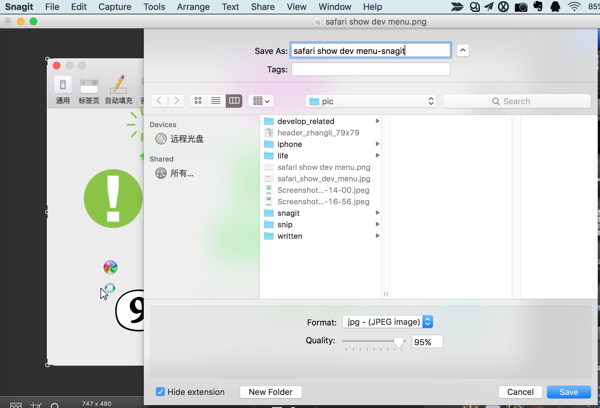Click the circled X icon in menu bar
The height and width of the screenshot is (408, 600).
[x=504, y=7]
